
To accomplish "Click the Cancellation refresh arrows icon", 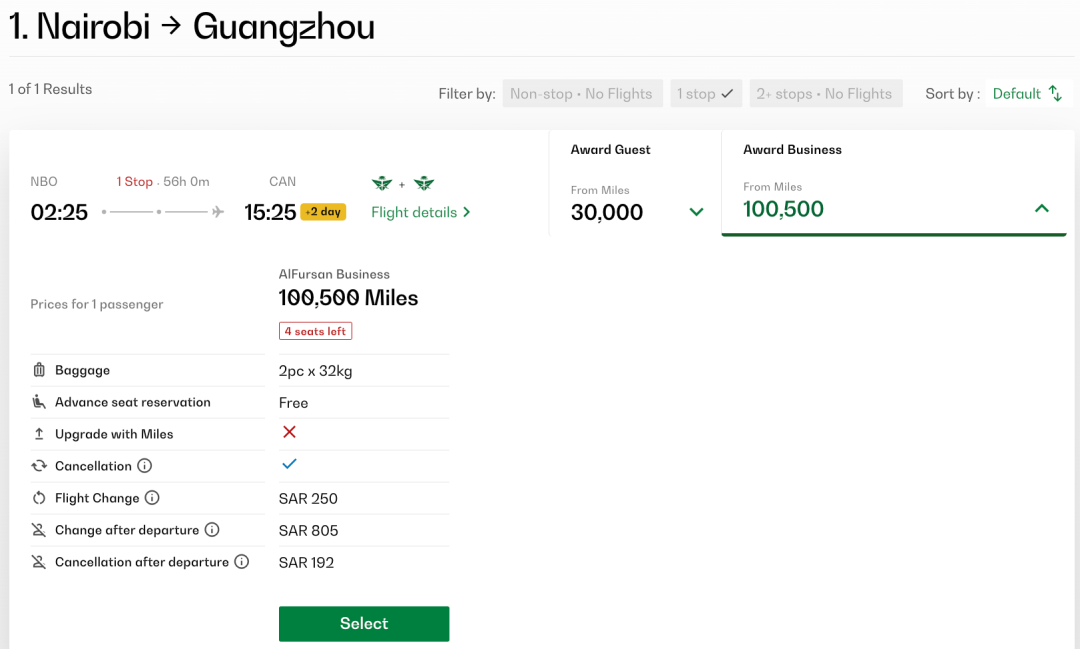I will 39,466.
